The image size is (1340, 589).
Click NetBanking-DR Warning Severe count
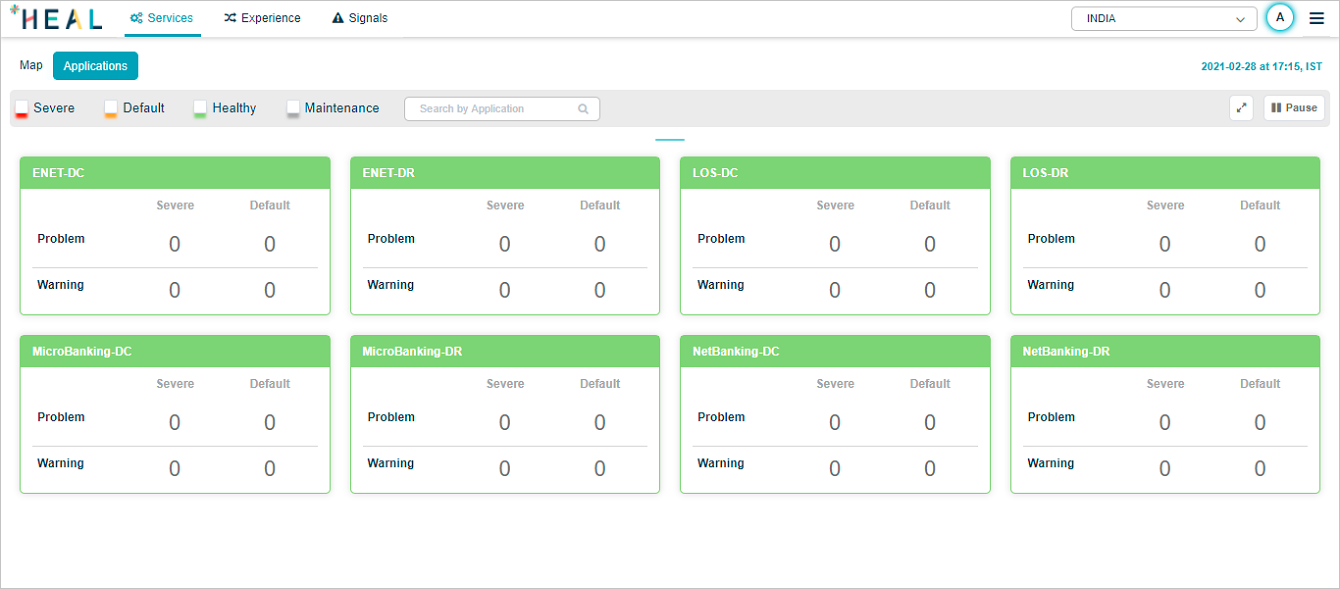point(1165,468)
